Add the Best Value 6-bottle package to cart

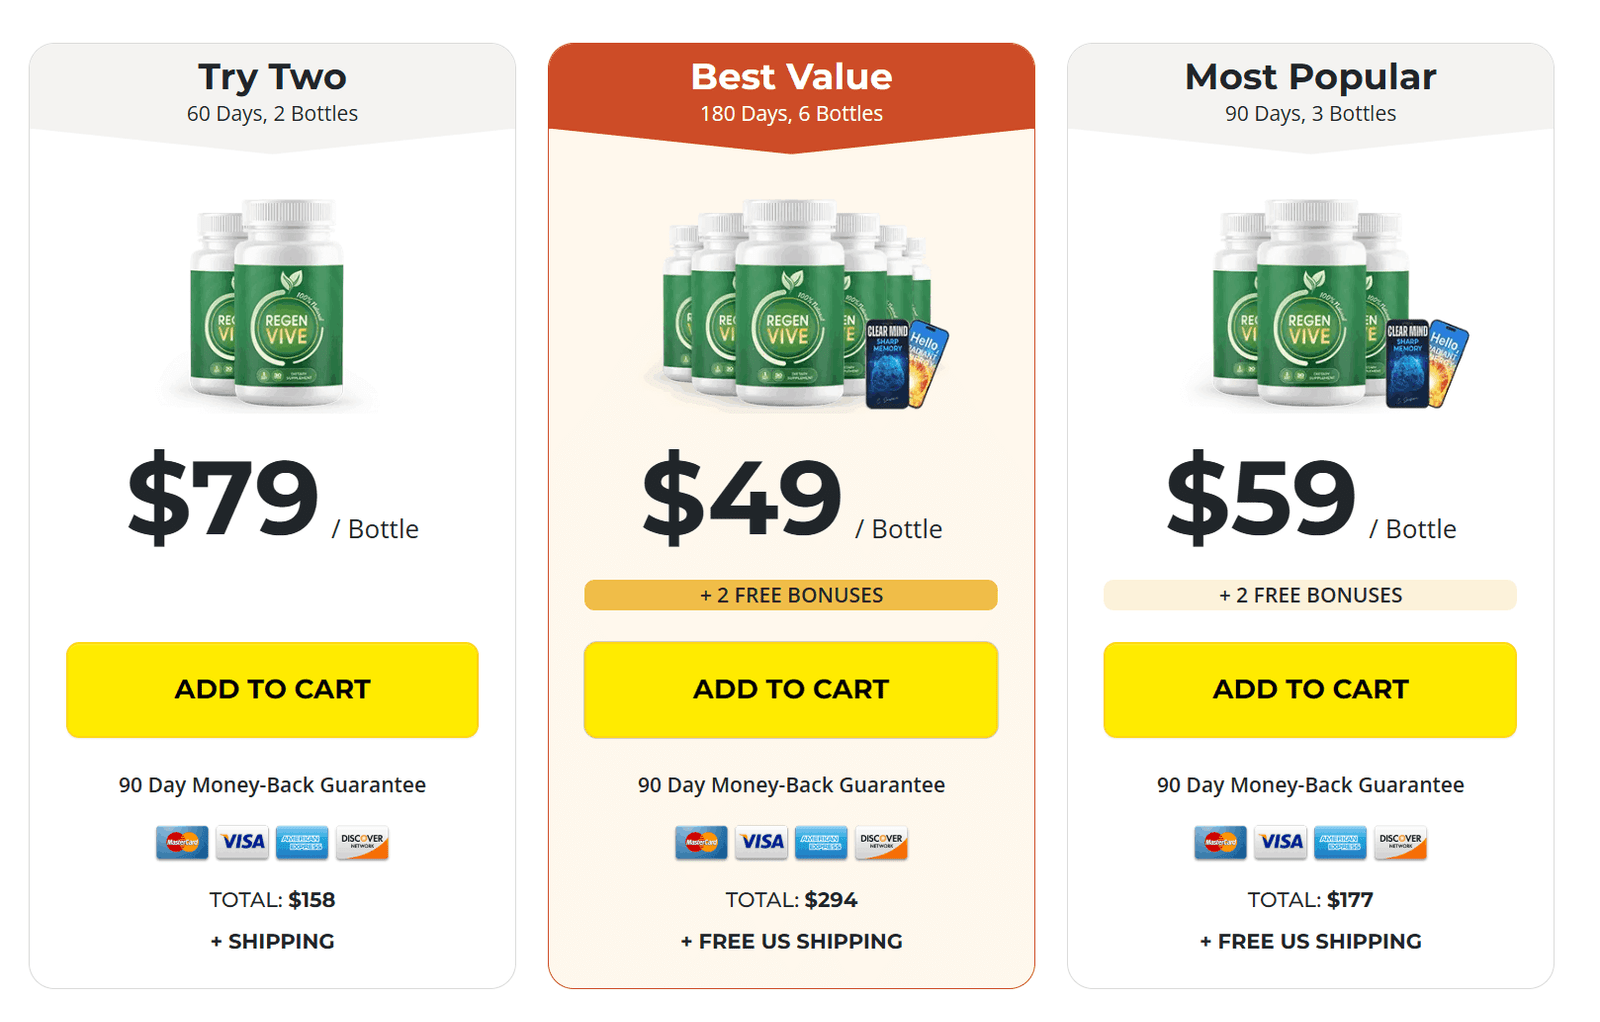791,690
